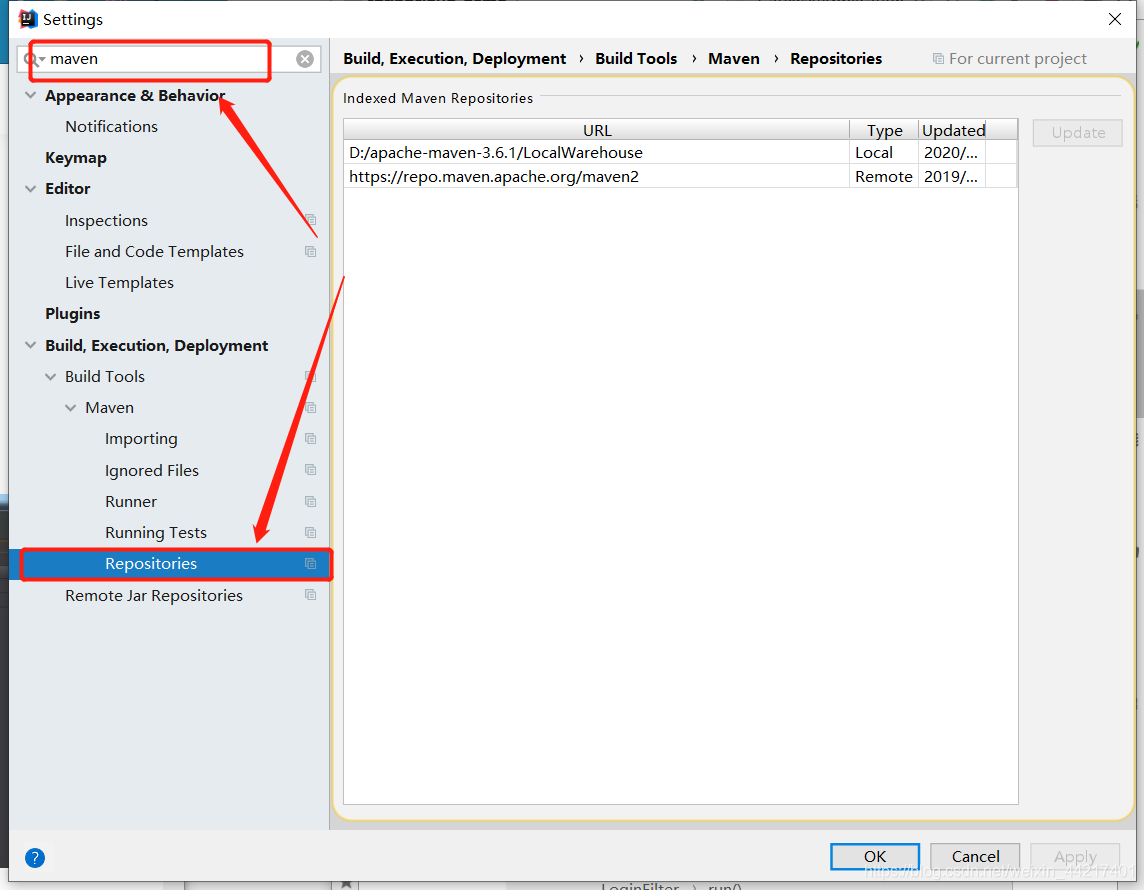Click Update for selected repository
1144x890 pixels.
pyautogui.click(x=1078, y=133)
